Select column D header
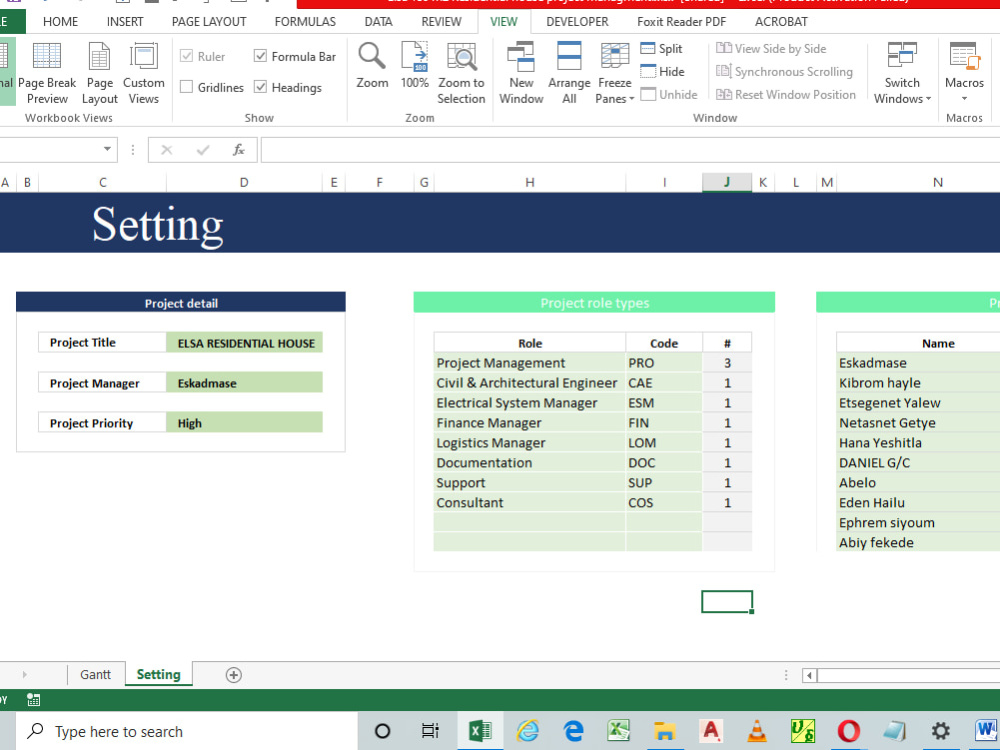The width and height of the screenshot is (1000, 750). click(244, 182)
